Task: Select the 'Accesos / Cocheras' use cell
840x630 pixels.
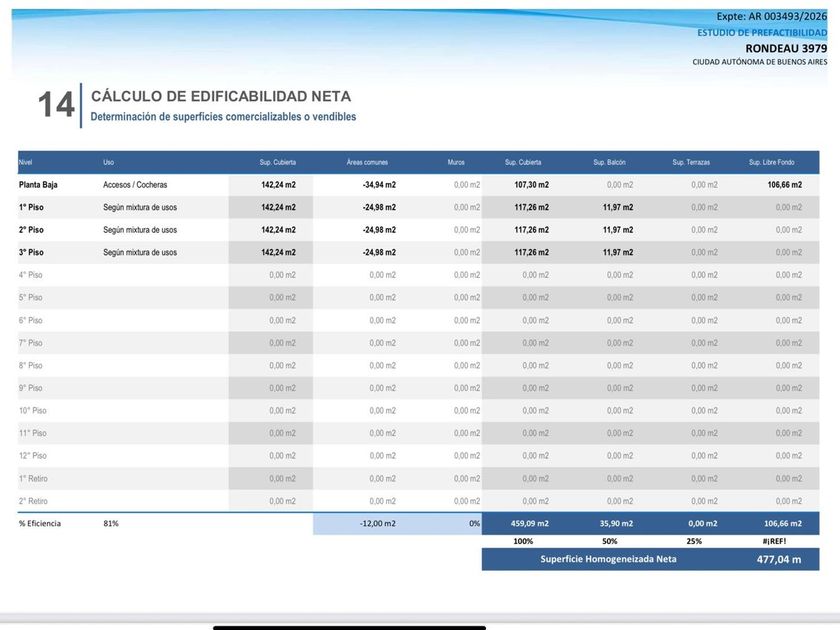Action: pos(135,185)
